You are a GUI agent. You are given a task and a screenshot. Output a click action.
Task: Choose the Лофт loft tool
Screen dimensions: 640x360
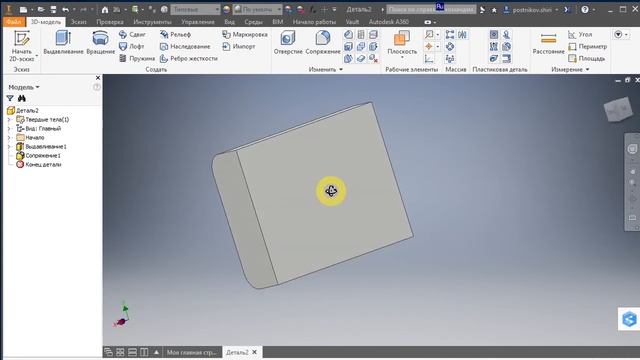[x=131, y=47]
